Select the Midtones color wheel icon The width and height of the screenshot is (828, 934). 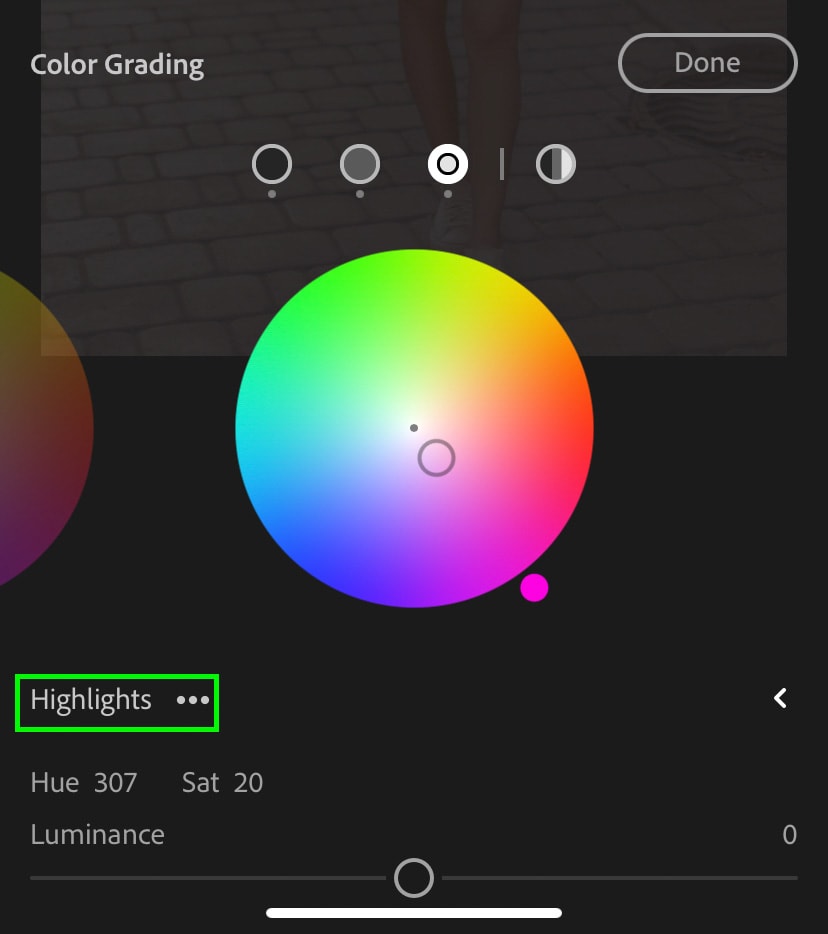coord(360,164)
